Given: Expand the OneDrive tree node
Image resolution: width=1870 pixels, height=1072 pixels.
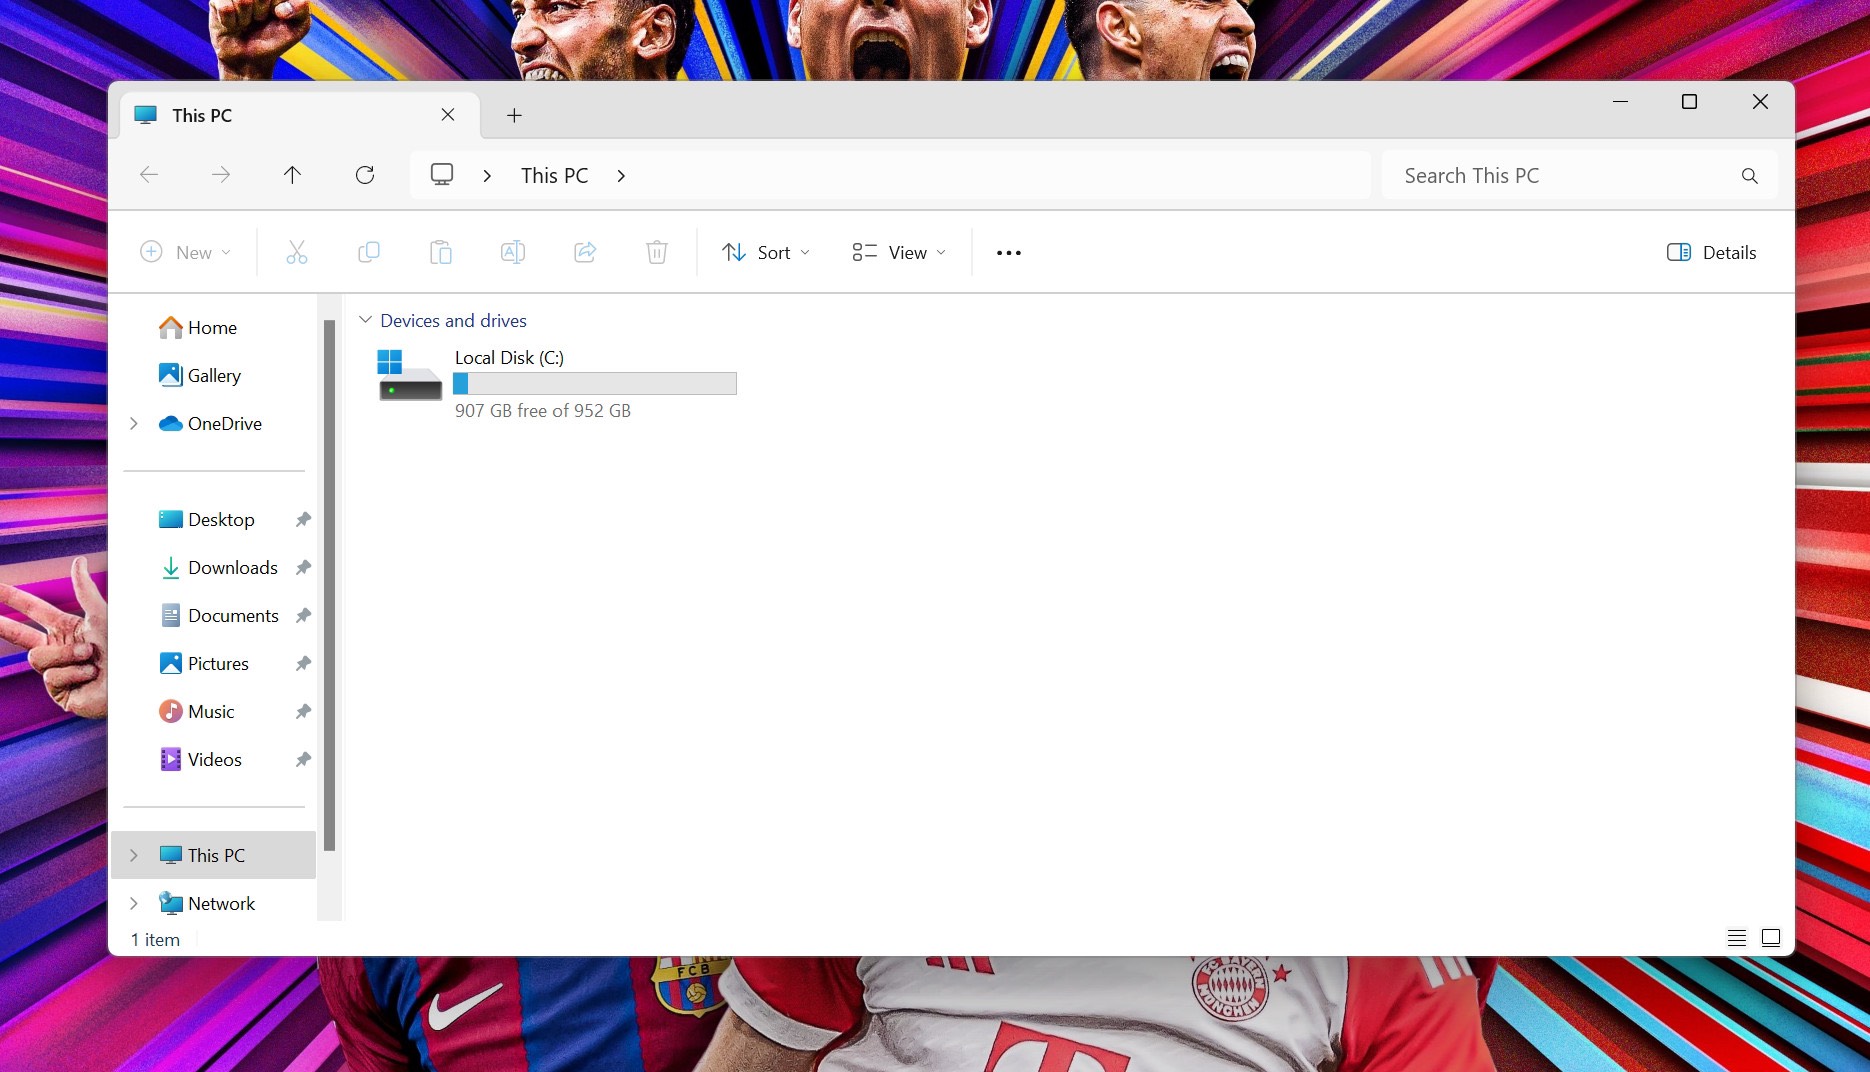Looking at the screenshot, I should pos(134,424).
